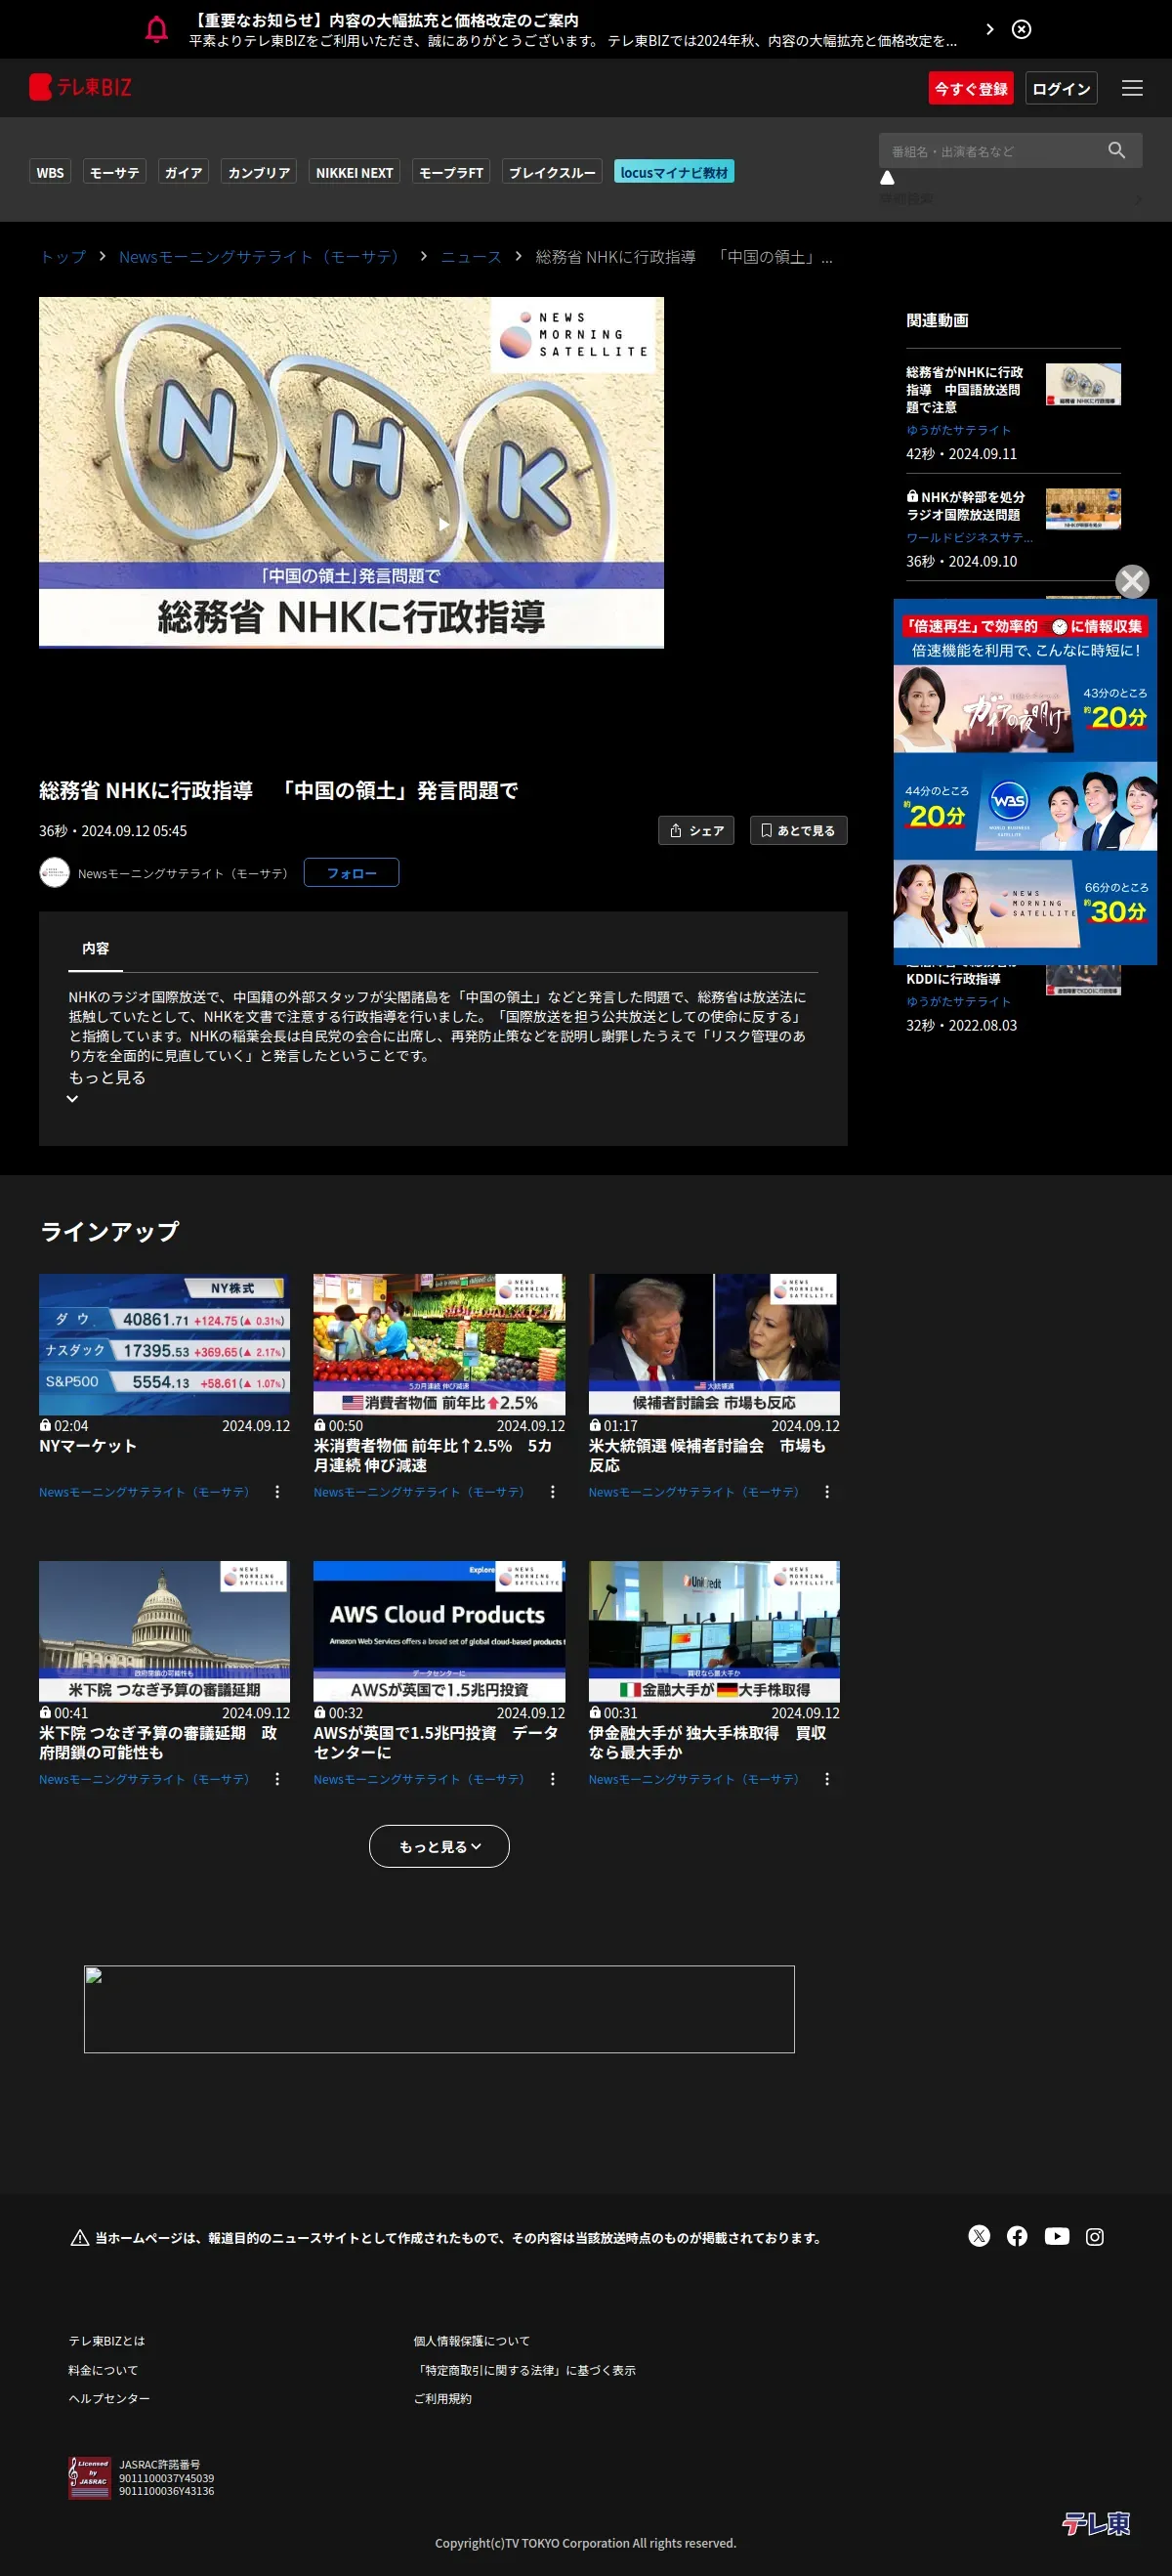Open the ヘルプセンター footer link
This screenshot has height=2576, width=1172.
pyautogui.click(x=109, y=2397)
